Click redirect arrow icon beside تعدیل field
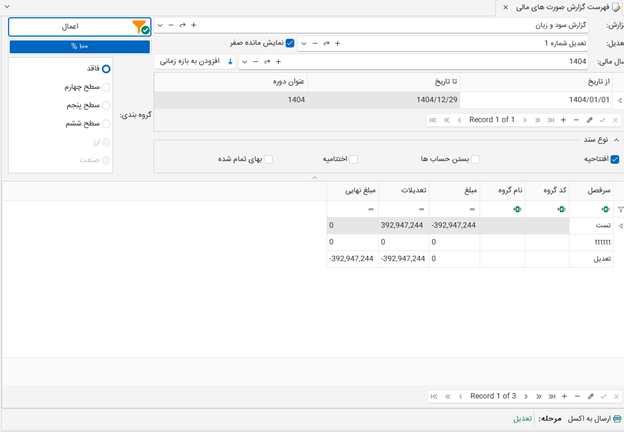This screenshot has height=432, width=624. (x=326, y=43)
